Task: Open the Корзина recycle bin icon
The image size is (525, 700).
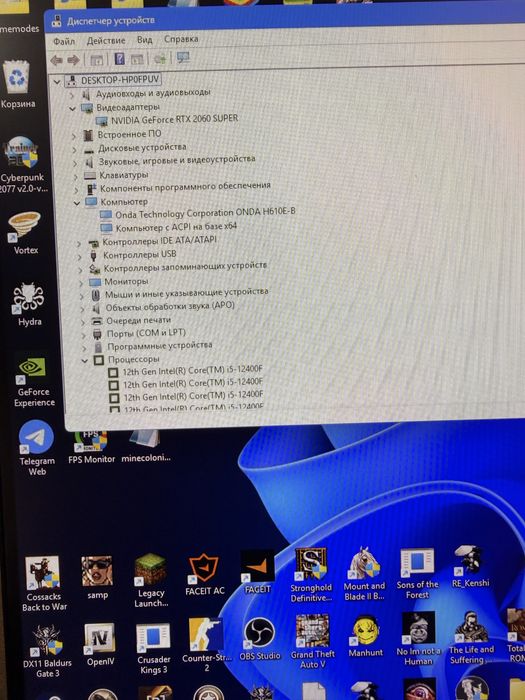Action: coord(17,84)
